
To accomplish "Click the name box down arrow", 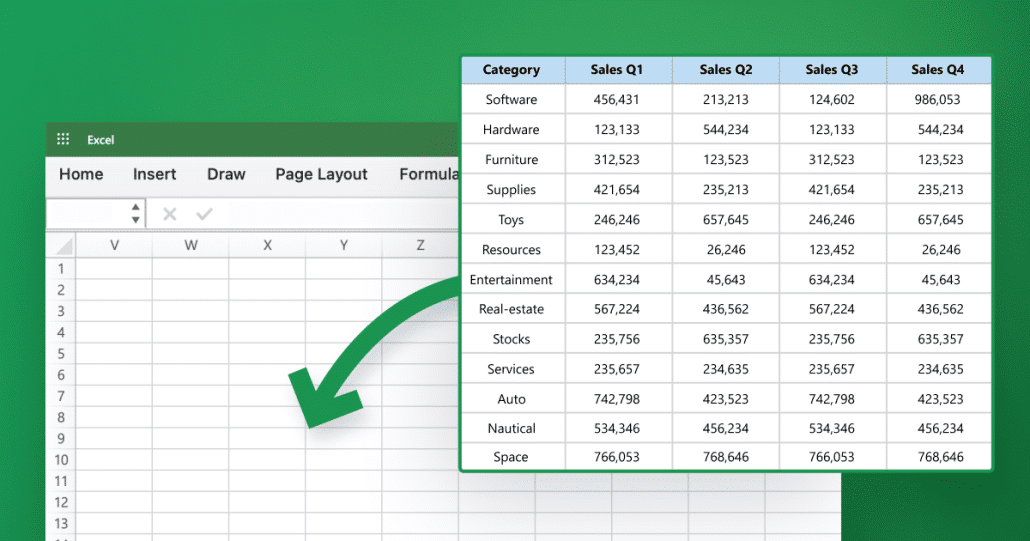I will (135, 220).
